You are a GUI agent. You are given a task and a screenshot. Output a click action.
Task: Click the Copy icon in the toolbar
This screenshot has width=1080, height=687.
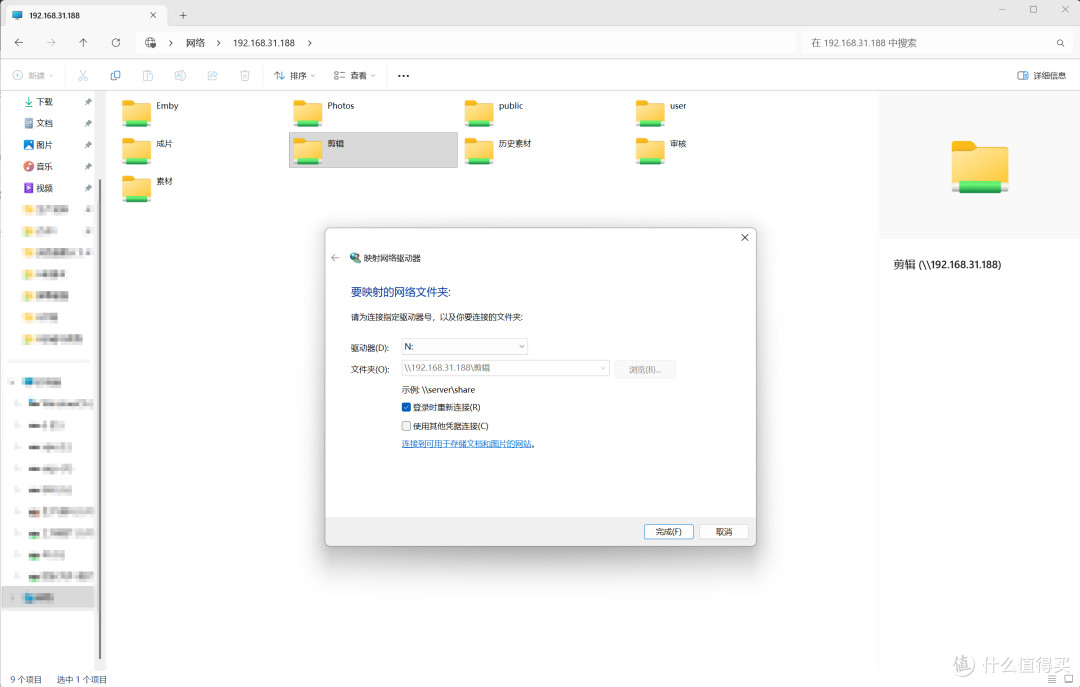115,76
